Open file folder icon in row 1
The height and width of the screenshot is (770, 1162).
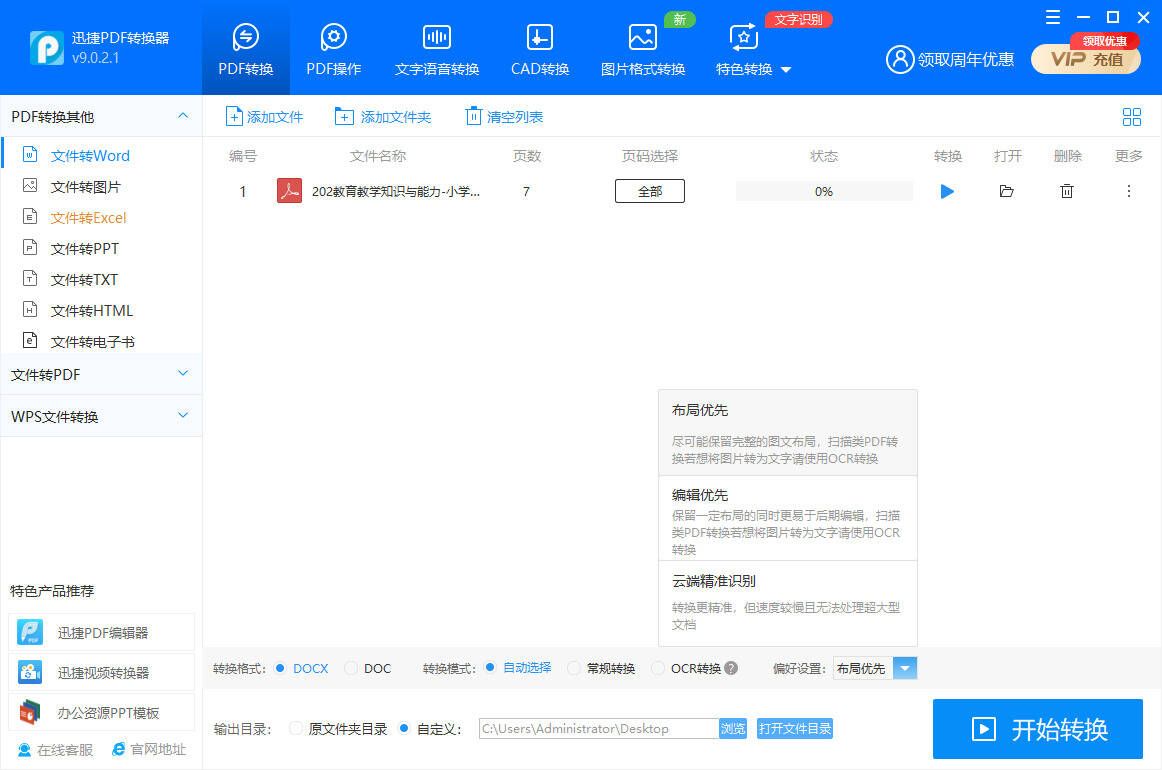point(1006,191)
